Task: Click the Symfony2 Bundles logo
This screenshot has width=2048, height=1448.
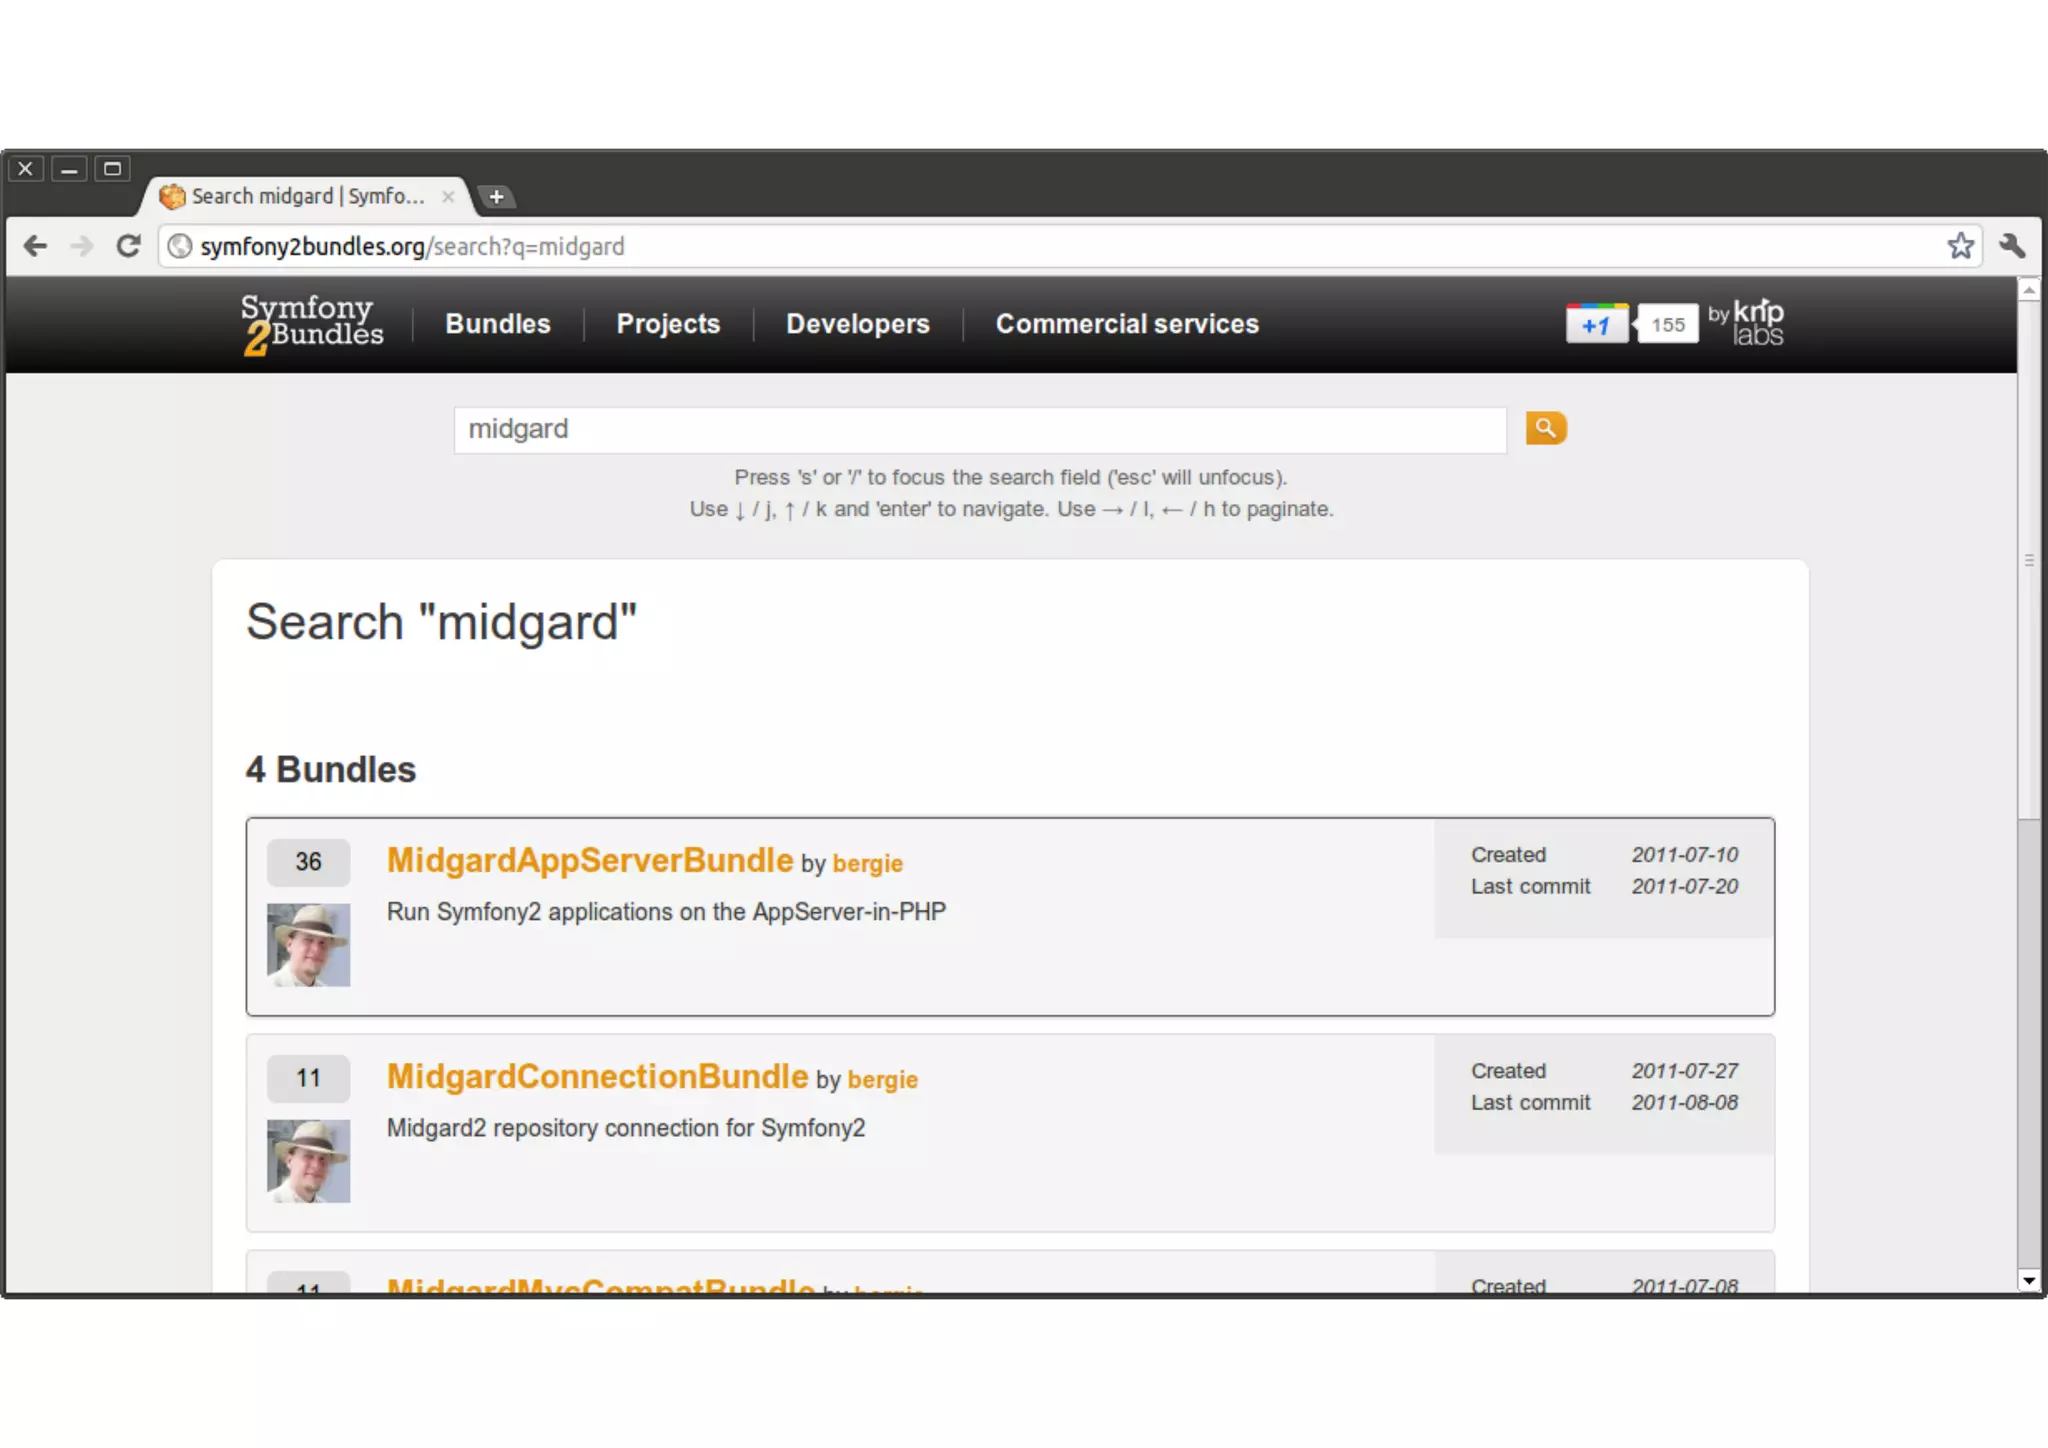Action: click(x=311, y=324)
